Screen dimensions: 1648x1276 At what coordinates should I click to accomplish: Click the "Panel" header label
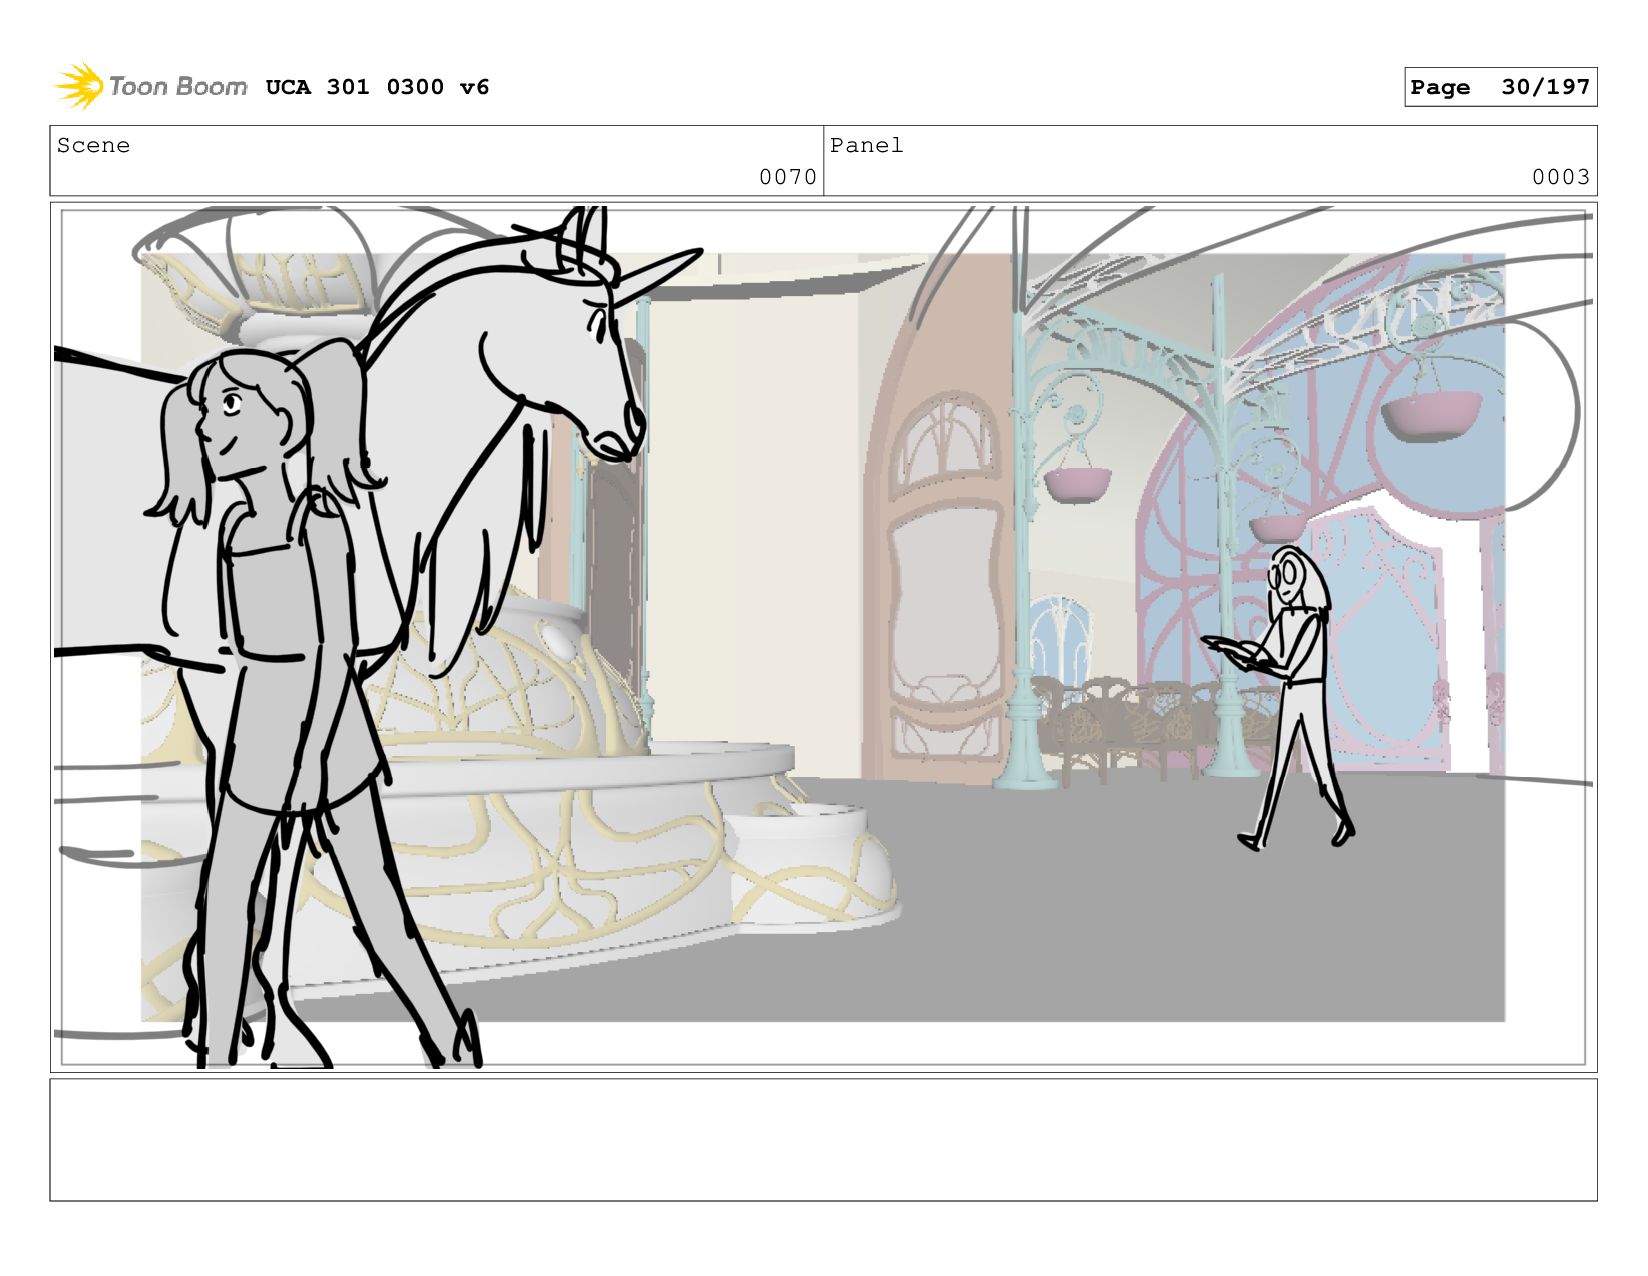tap(866, 145)
